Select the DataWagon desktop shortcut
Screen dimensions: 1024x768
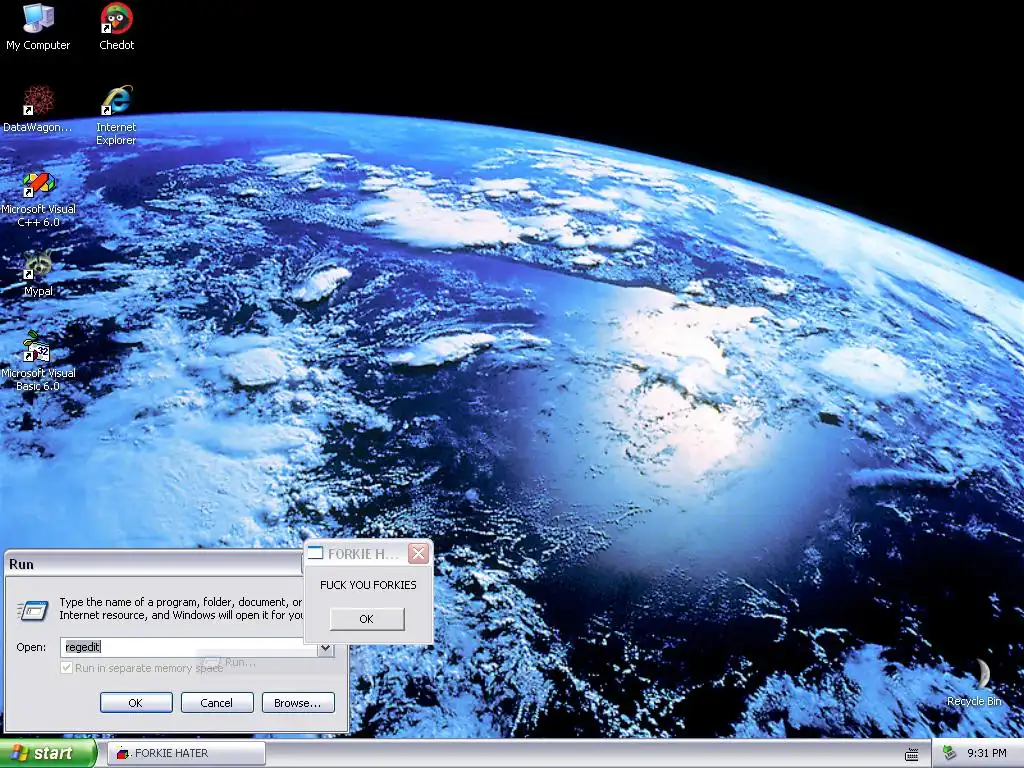38,108
